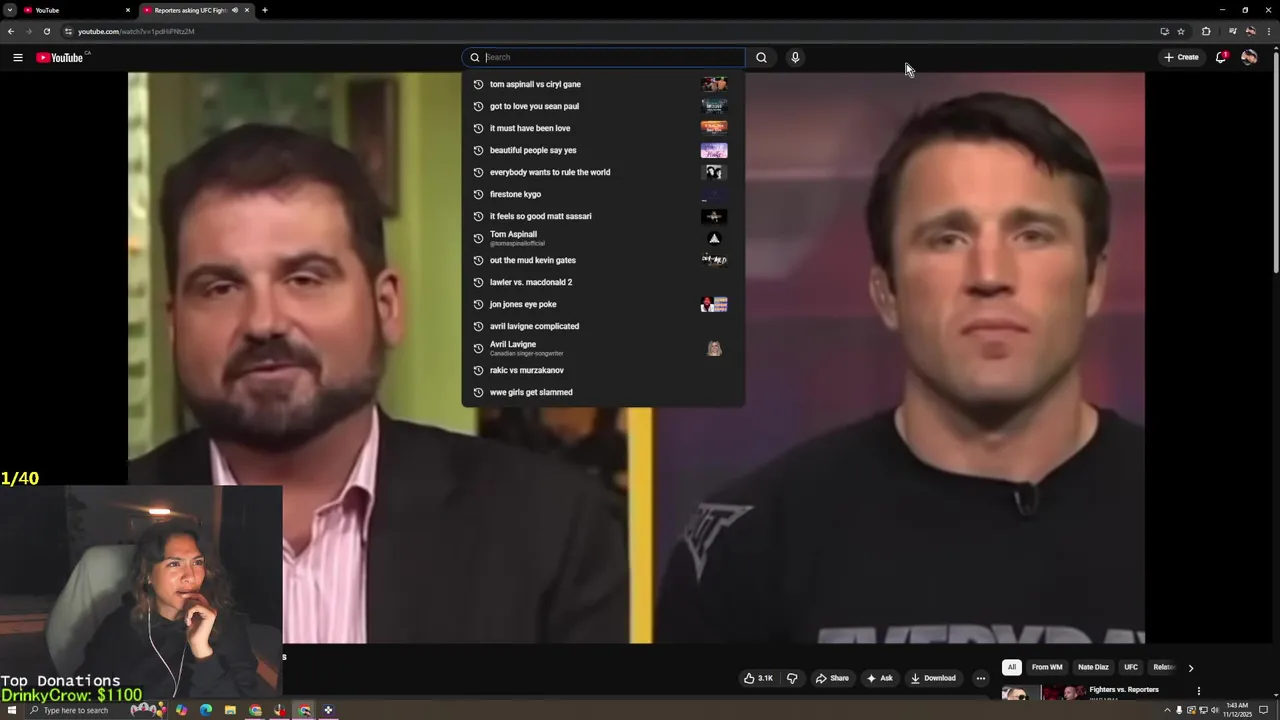Open the Windows Action Center notifications

tap(1264, 710)
